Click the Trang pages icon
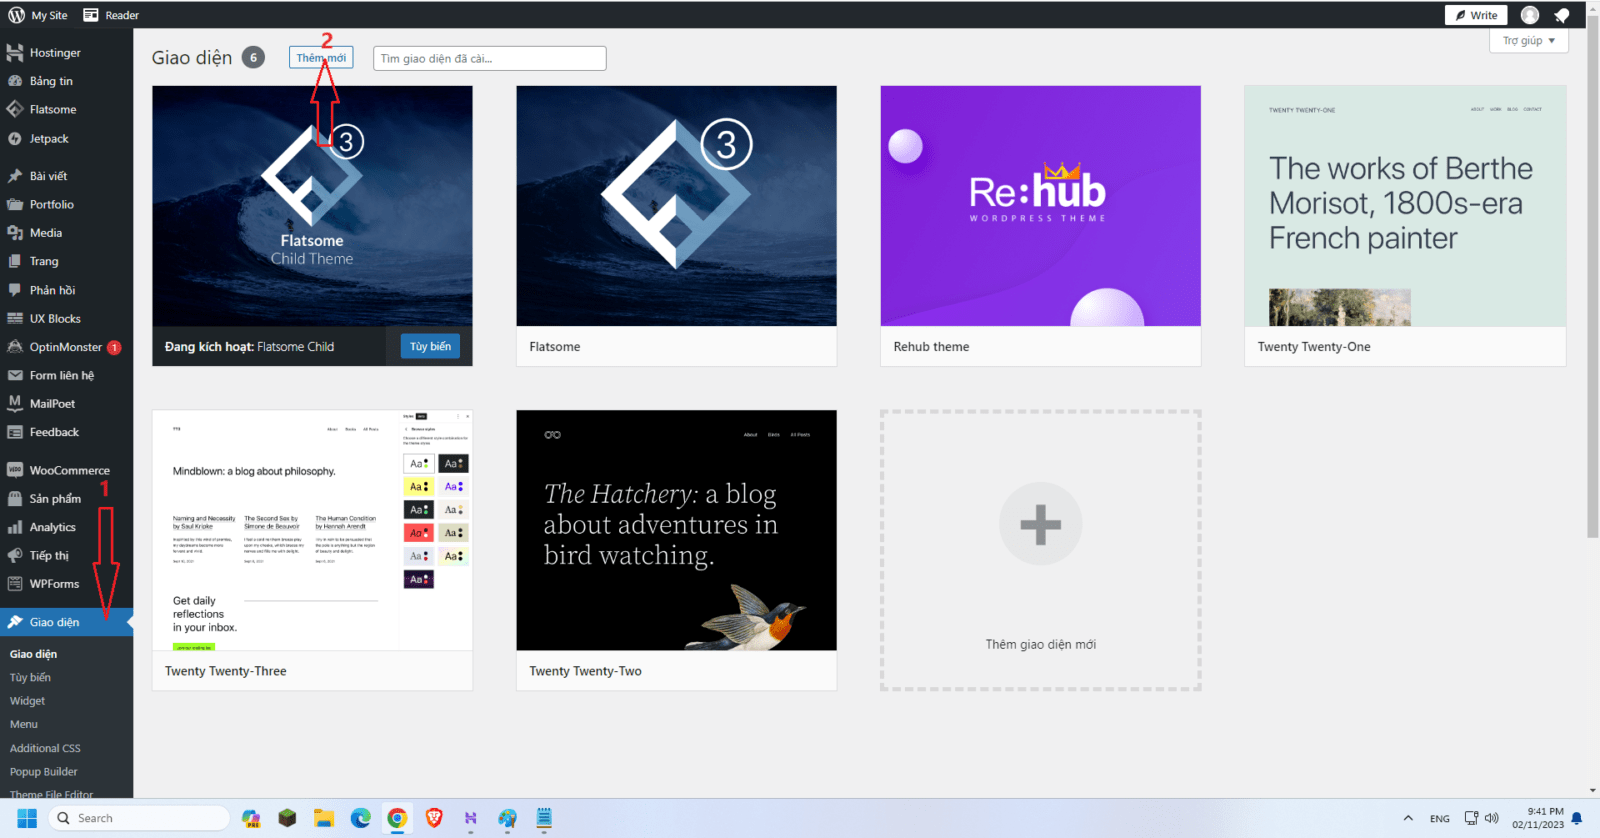This screenshot has height=838, width=1600. [x=15, y=261]
